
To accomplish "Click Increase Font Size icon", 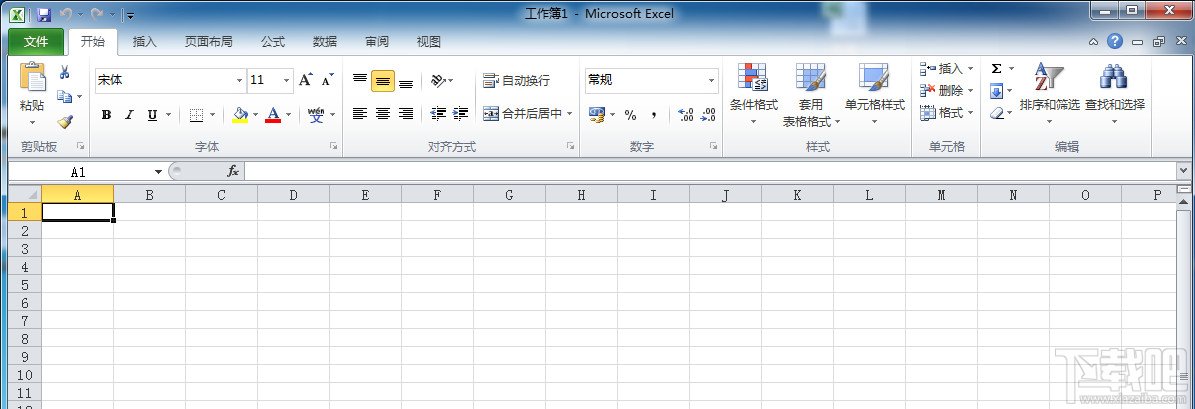I will tap(306, 80).
